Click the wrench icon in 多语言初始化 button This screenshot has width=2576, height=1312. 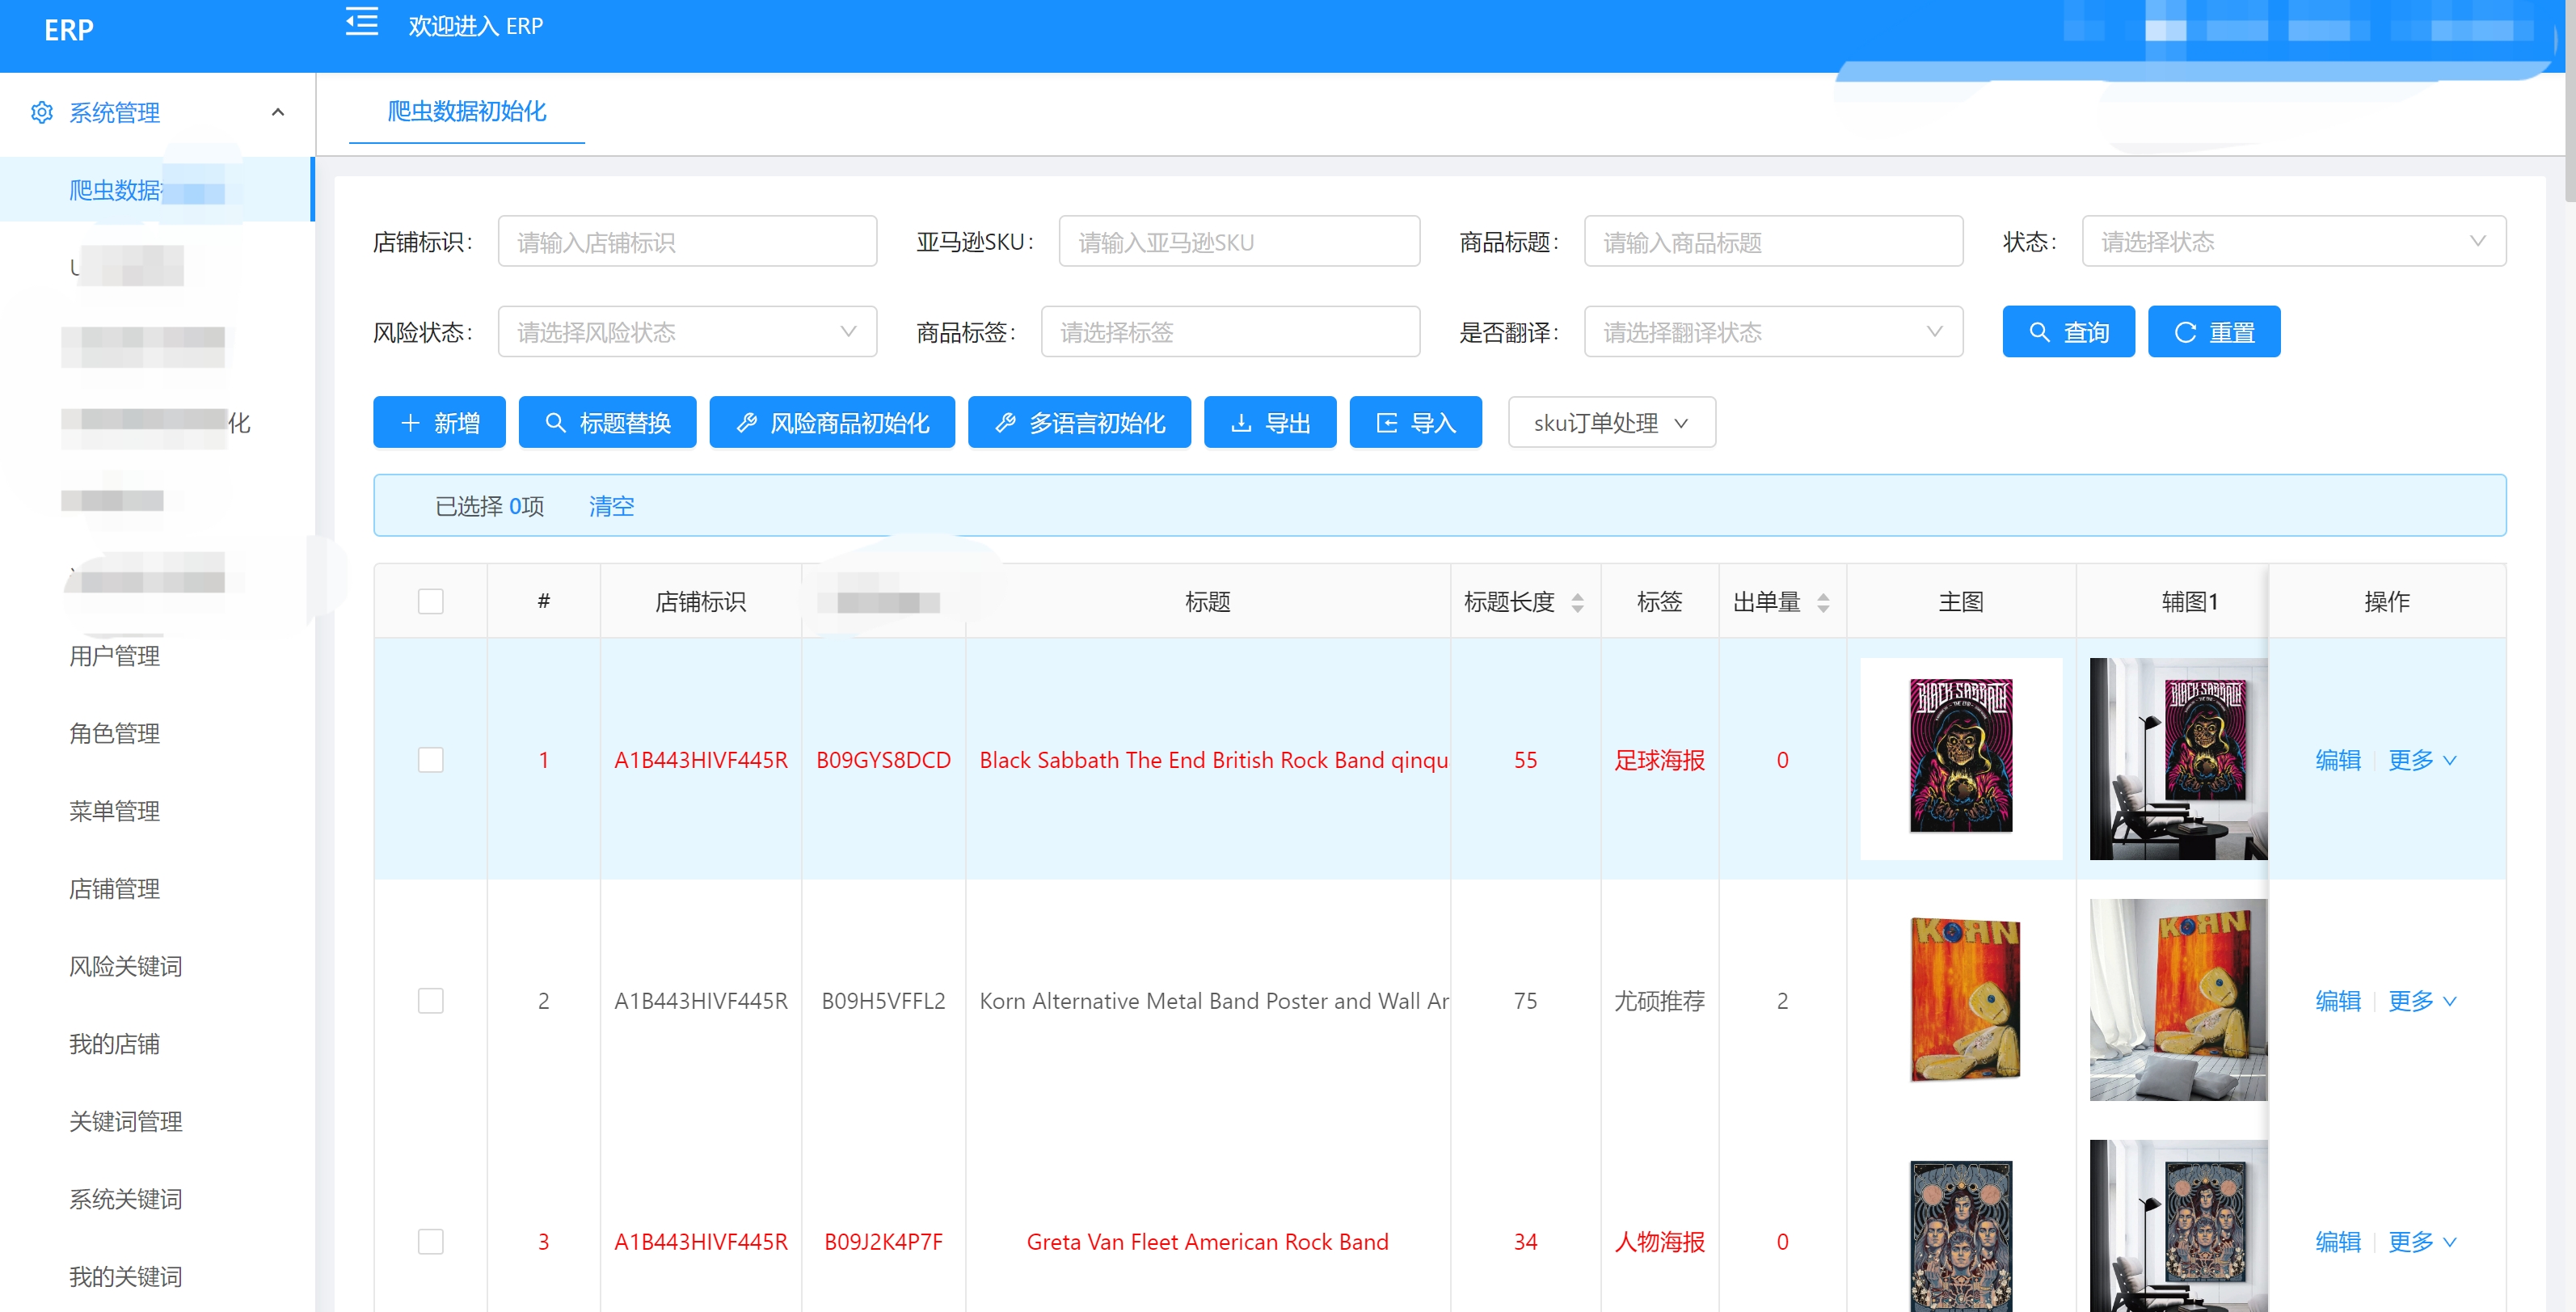pos(1005,423)
